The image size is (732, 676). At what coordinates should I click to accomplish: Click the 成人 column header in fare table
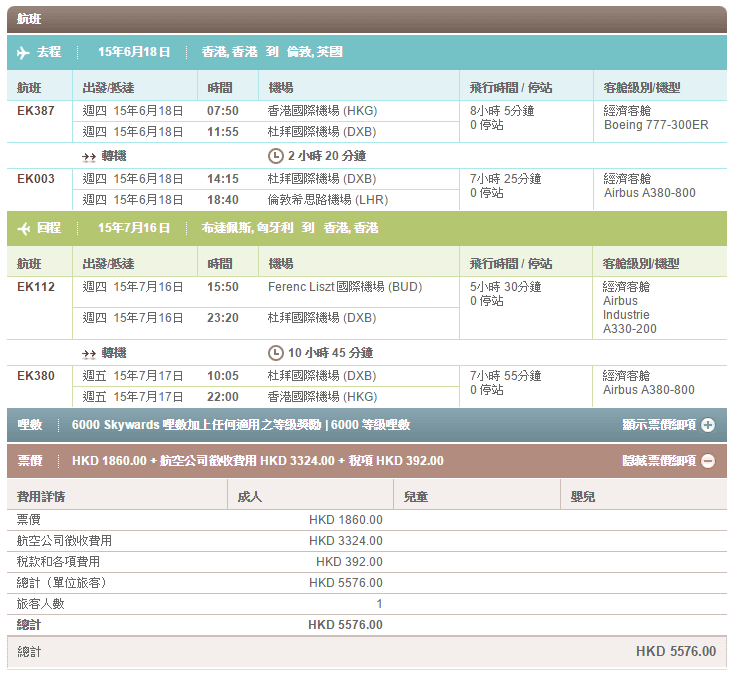(250, 496)
